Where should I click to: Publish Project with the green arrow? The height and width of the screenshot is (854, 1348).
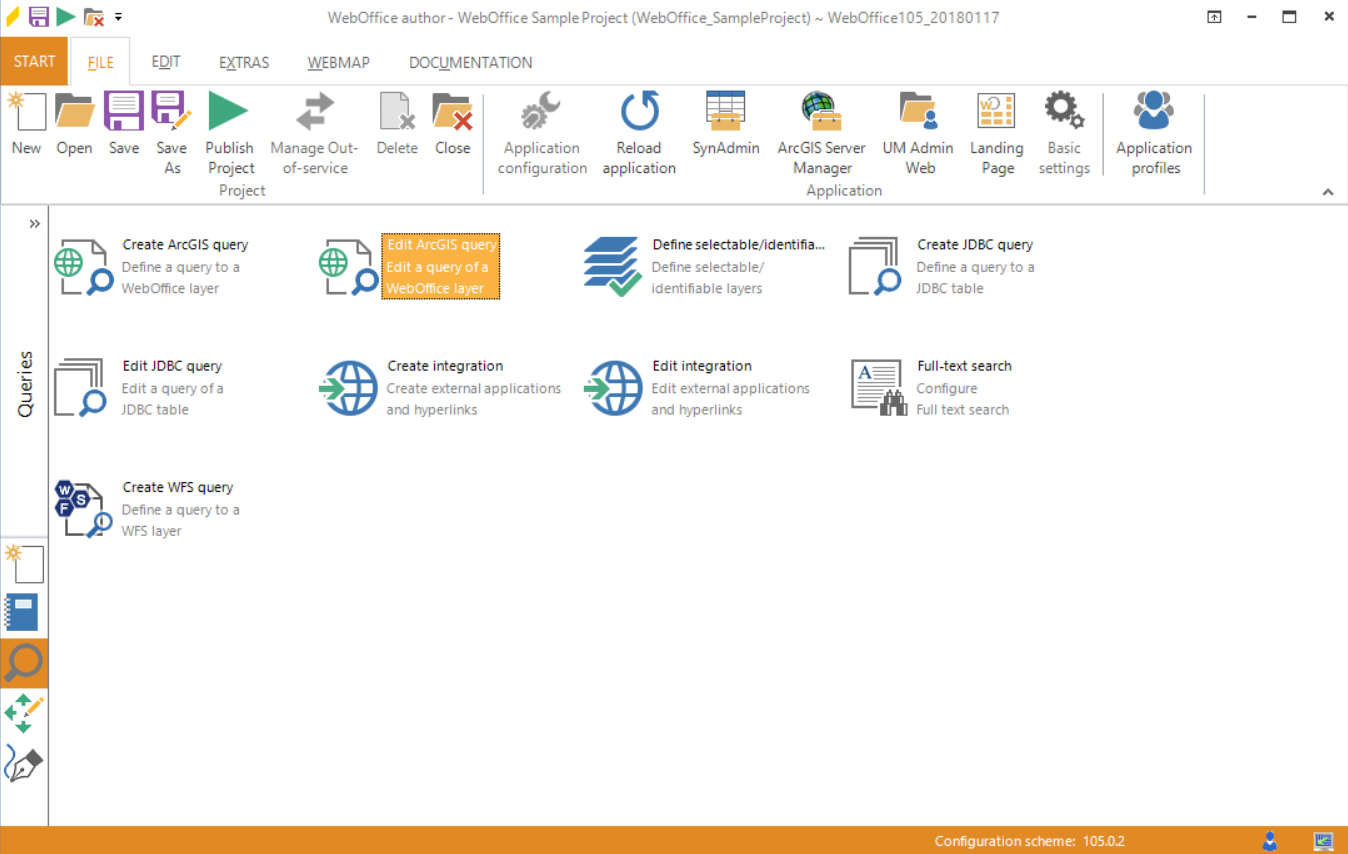[229, 111]
